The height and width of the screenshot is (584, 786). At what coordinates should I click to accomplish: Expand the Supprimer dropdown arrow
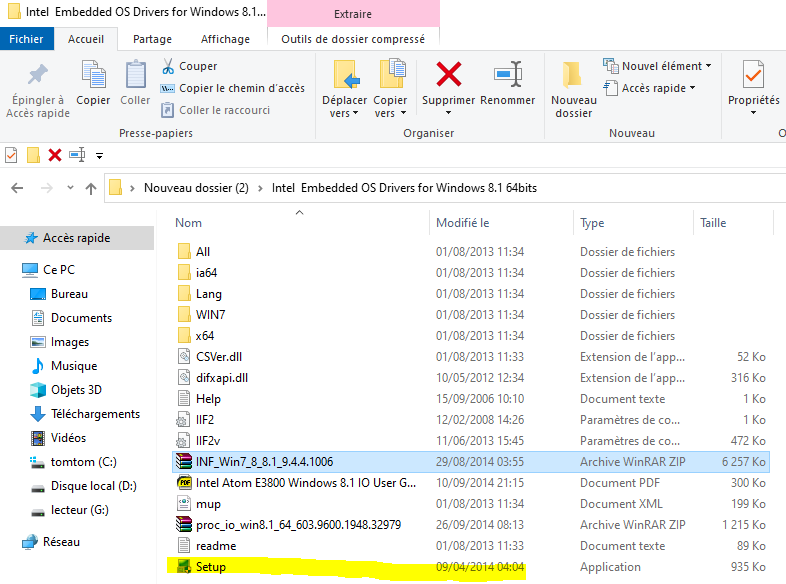[449, 113]
